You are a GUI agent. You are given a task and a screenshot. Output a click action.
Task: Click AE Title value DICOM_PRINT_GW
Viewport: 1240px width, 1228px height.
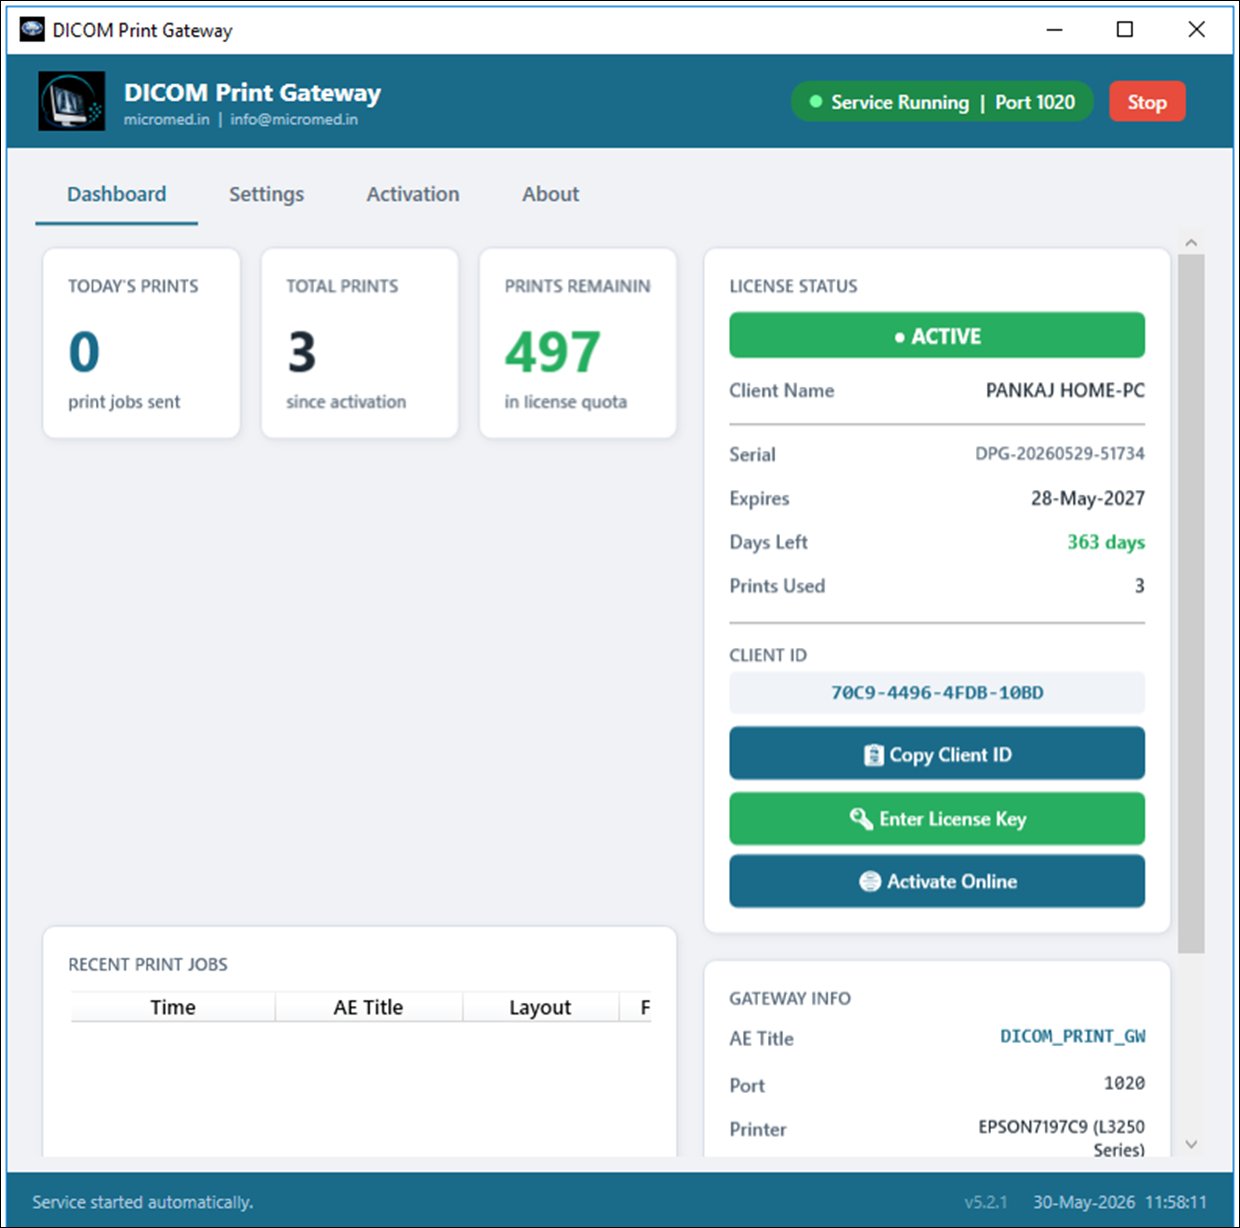[x=1073, y=1037]
